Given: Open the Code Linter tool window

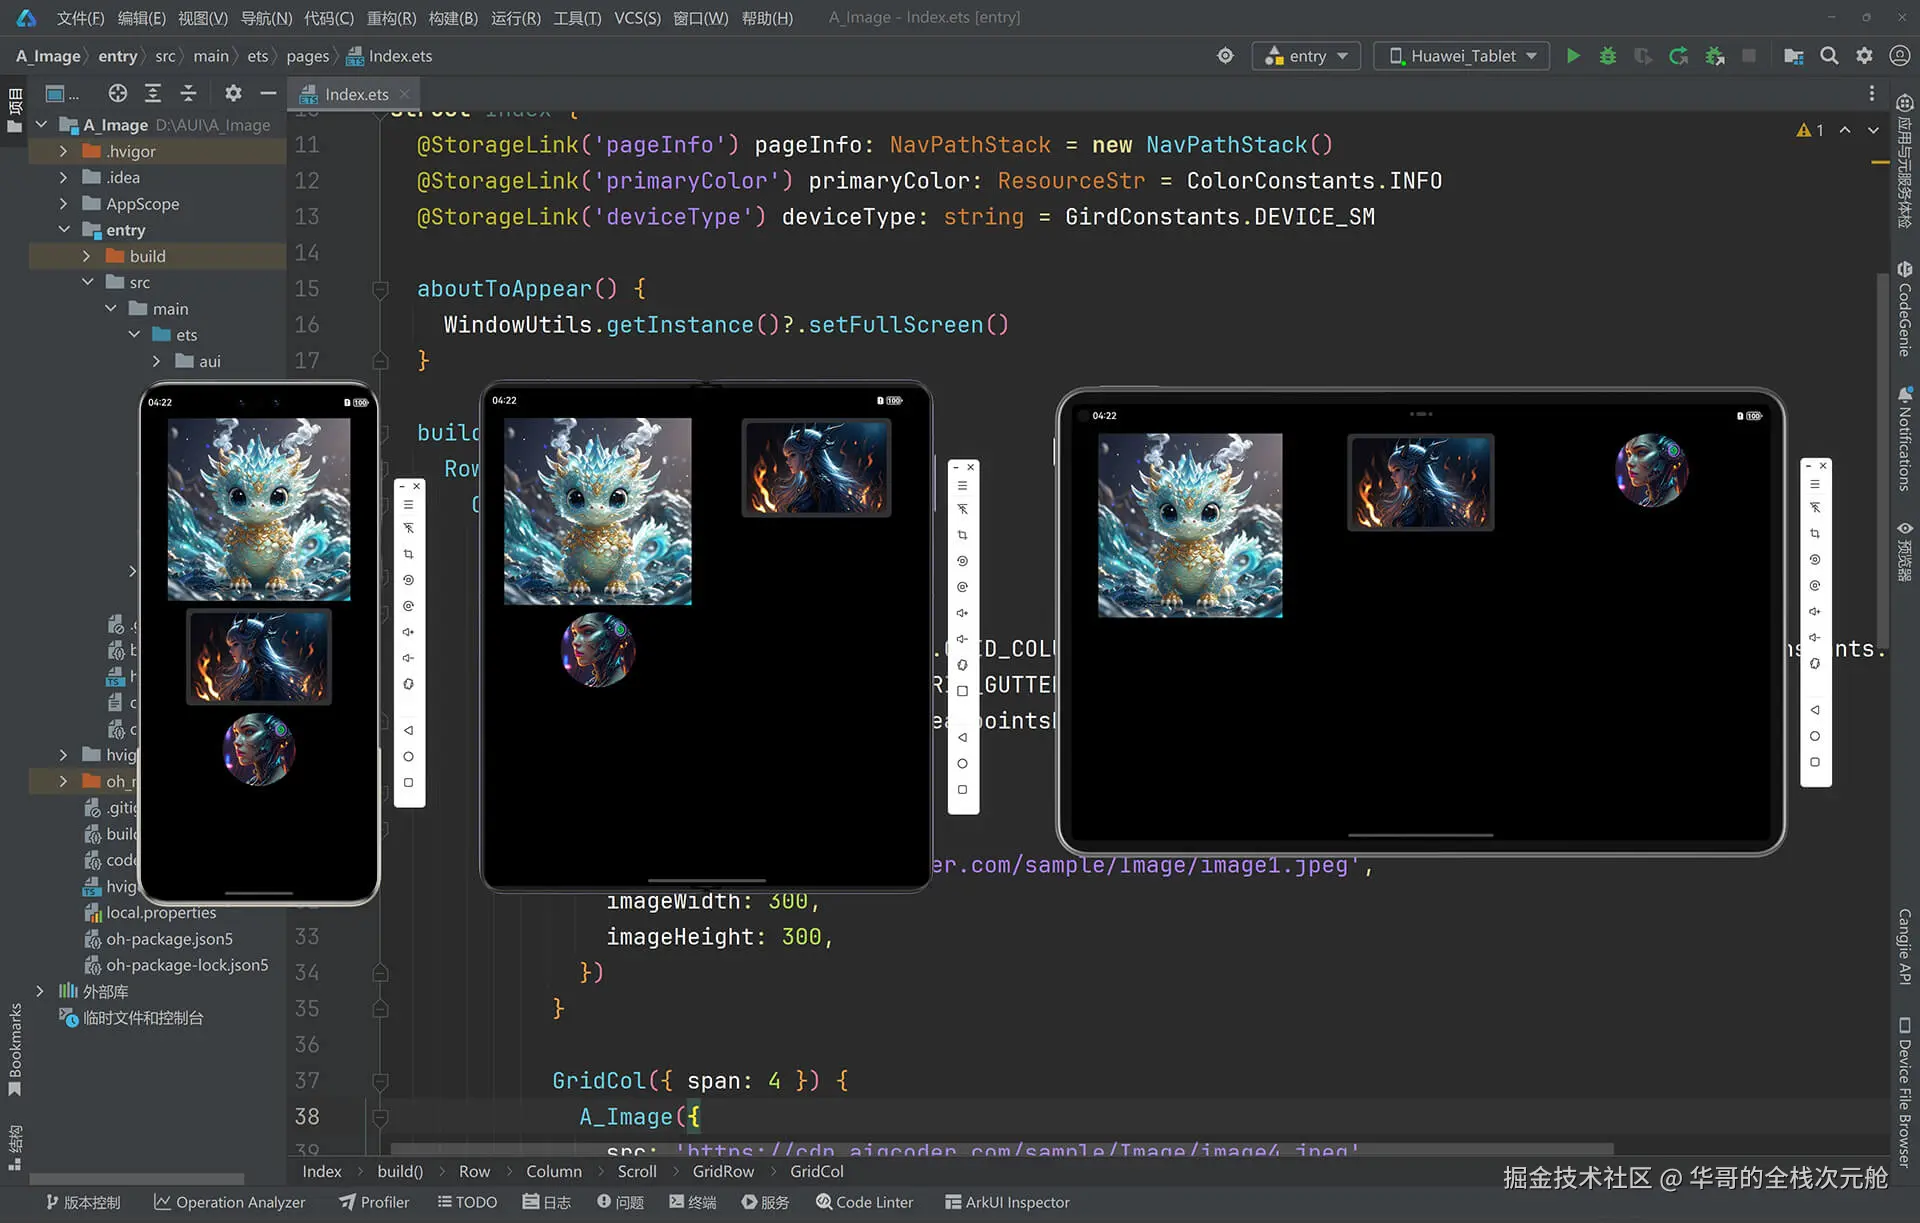Looking at the screenshot, I should pos(864,1202).
